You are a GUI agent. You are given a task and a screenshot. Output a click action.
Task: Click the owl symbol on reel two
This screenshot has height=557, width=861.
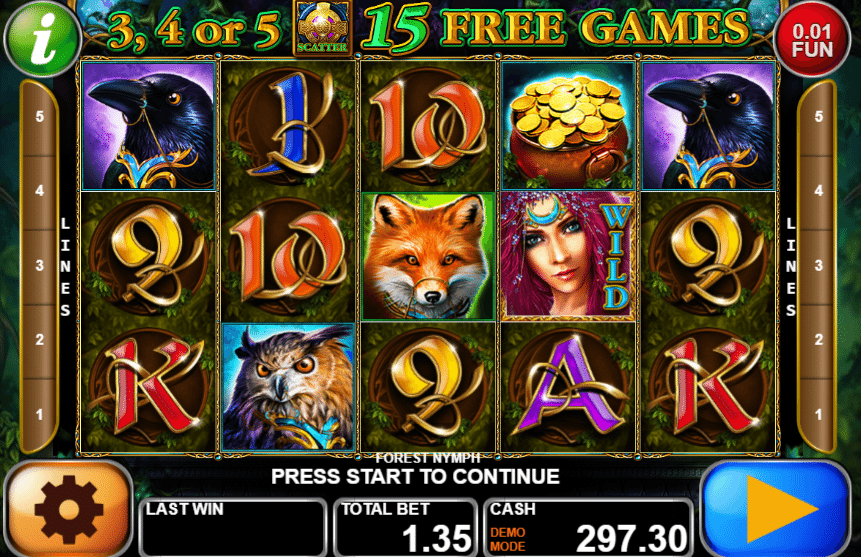click(288, 387)
